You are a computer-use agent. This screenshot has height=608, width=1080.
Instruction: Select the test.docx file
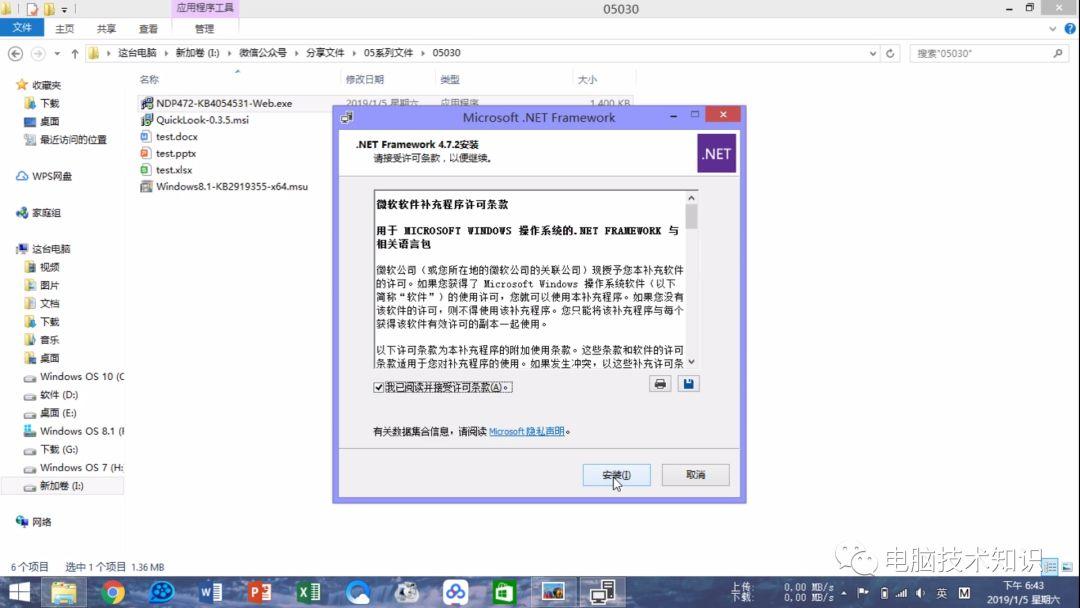click(176, 136)
